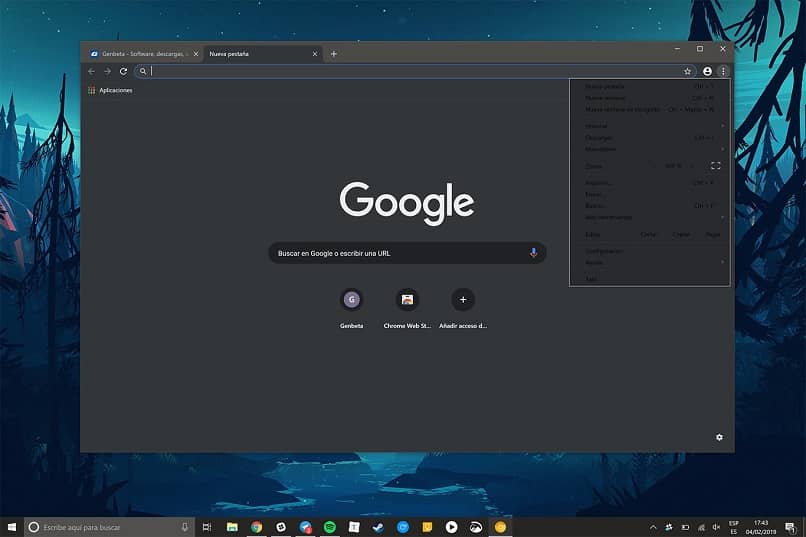Open the yellow sticky notes taskbar app
806x537 pixels.
click(x=427, y=527)
